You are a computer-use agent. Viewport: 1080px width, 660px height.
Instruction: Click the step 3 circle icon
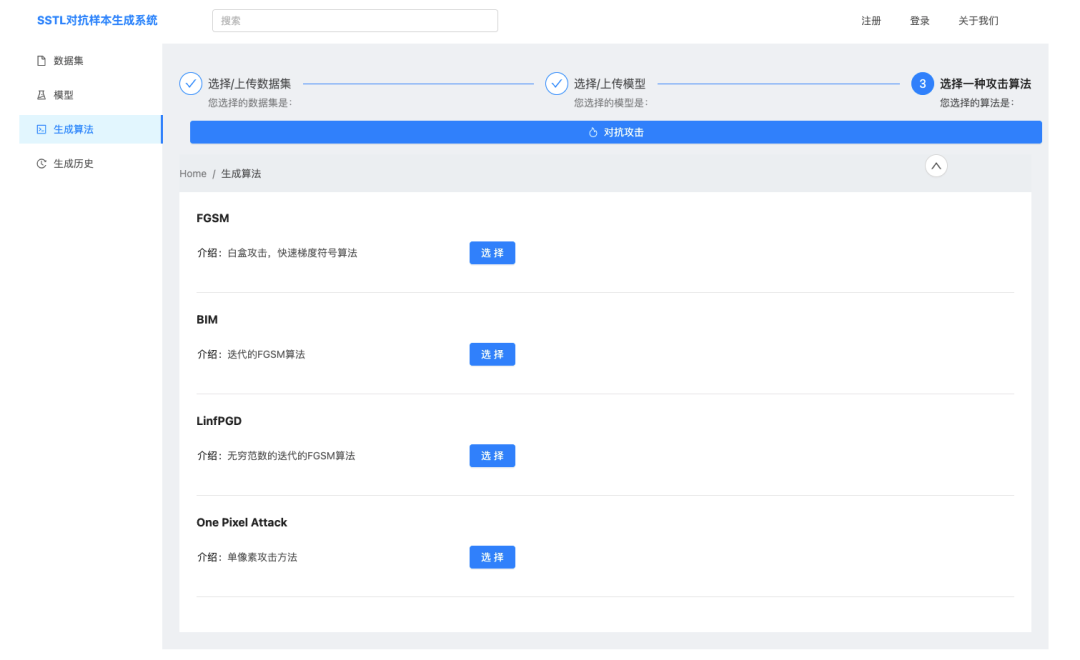pos(922,83)
